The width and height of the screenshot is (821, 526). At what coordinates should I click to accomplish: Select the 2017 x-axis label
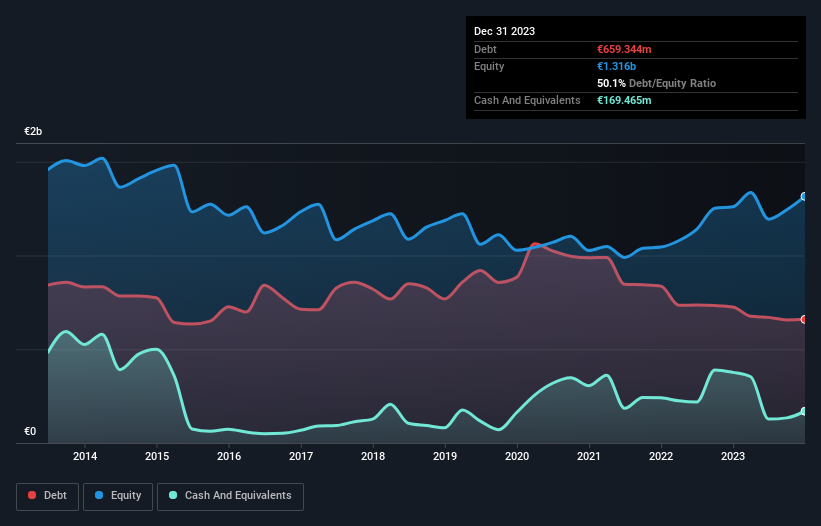coord(301,456)
